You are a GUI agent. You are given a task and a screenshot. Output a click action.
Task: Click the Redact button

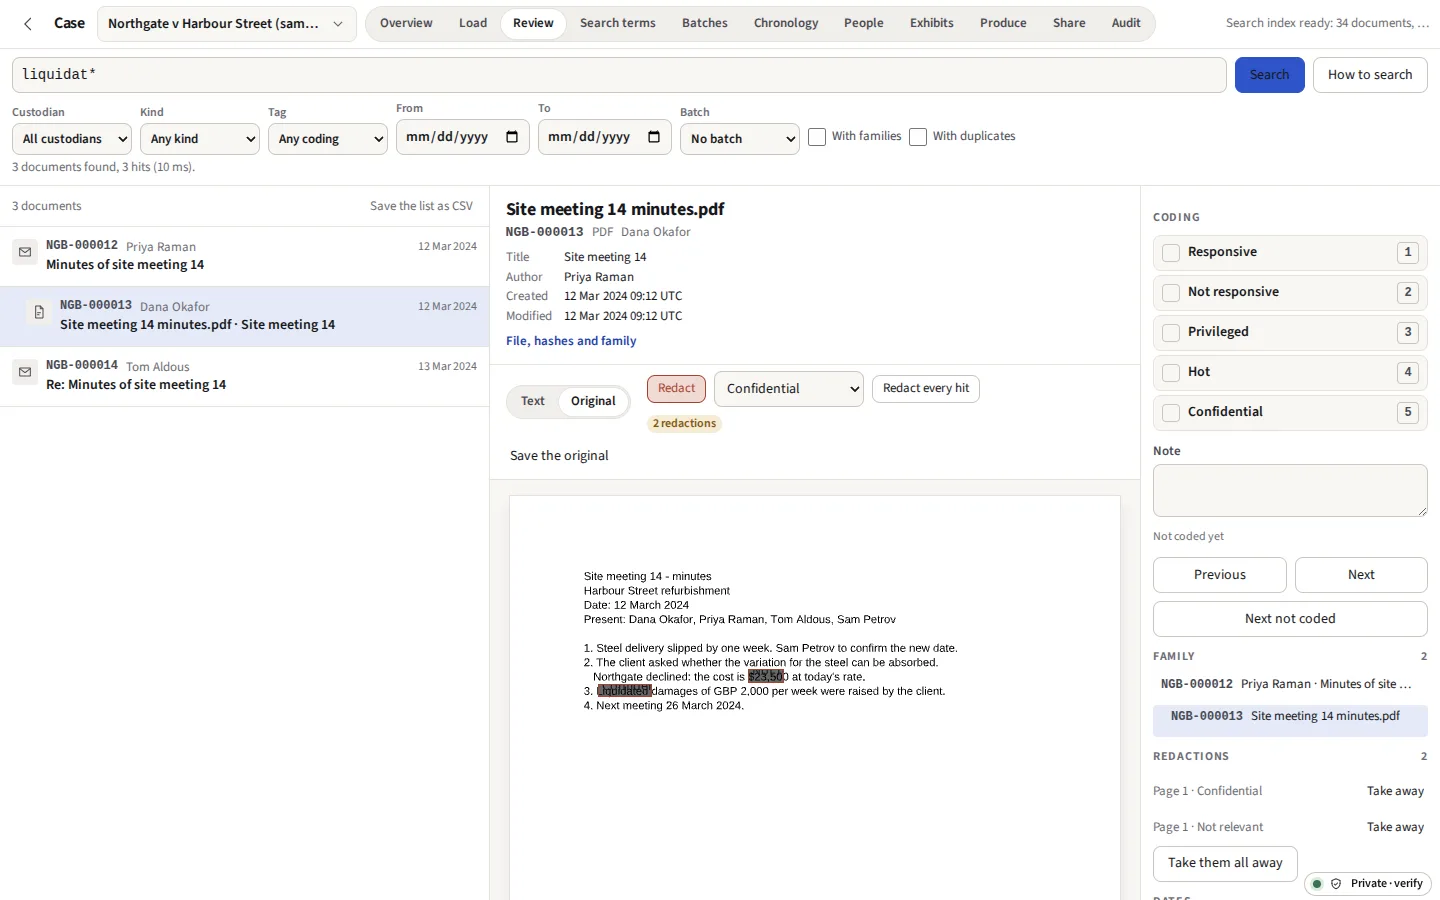[677, 389]
